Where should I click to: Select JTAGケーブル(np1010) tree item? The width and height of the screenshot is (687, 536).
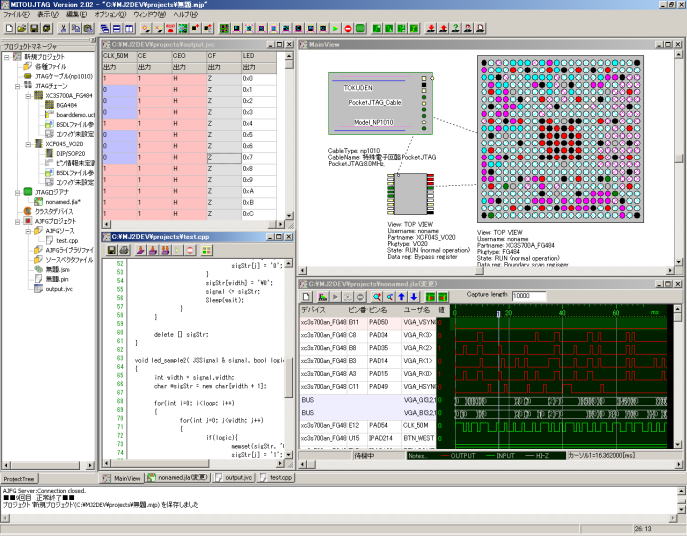[64, 76]
